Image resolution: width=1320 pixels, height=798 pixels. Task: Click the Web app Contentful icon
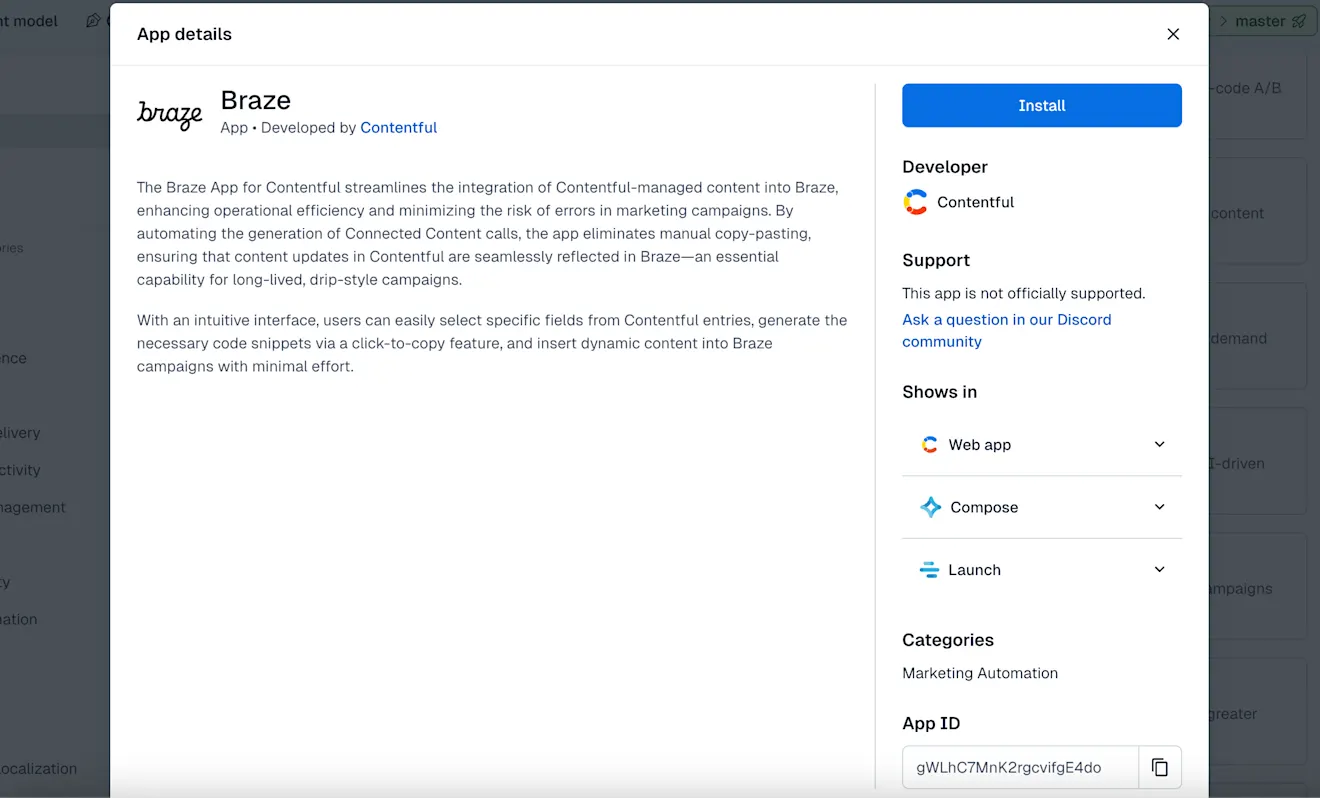(x=930, y=445)
